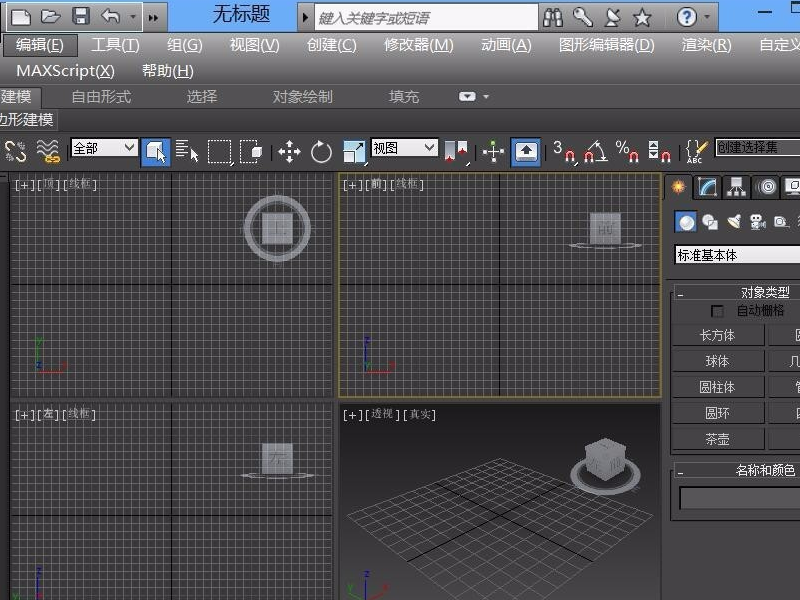
Task: Open the 视图 reference coordinate dropdown
Action: (x=405, y=148)
